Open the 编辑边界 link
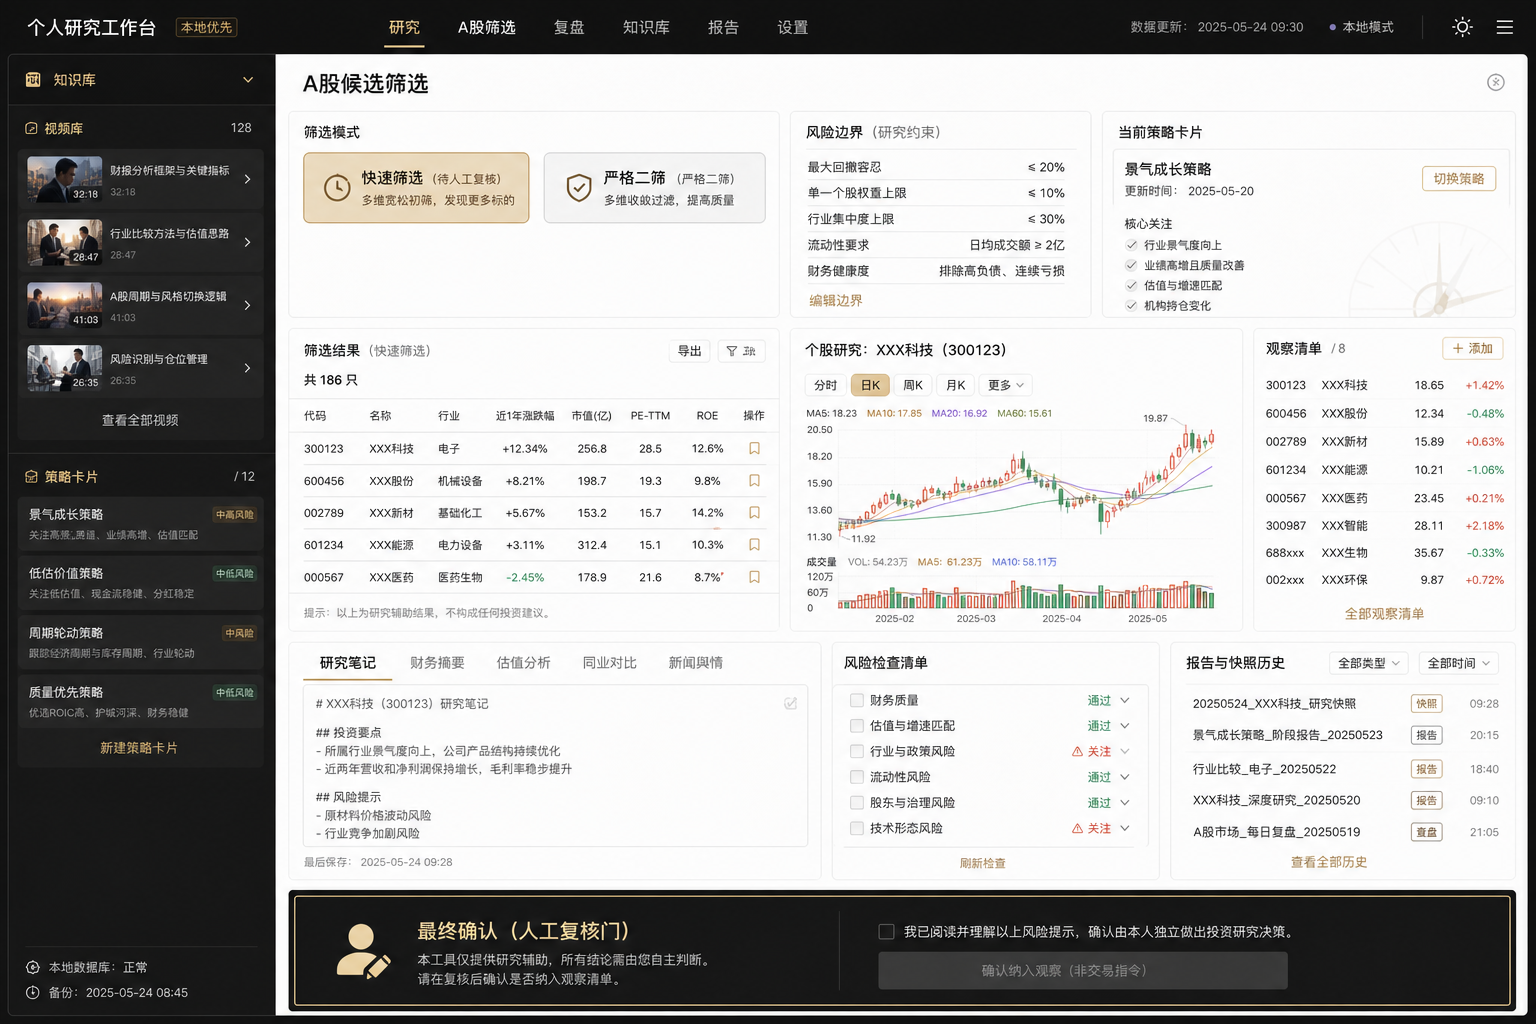1536x1024 pixels. point(836,300)
